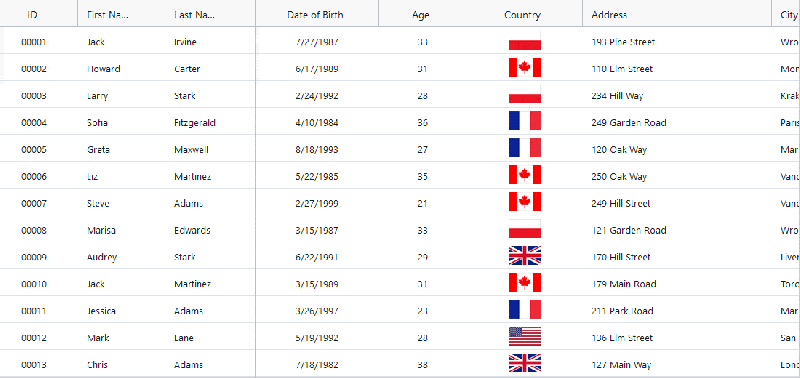Sort by the ID column header

(x=33, y=15)
